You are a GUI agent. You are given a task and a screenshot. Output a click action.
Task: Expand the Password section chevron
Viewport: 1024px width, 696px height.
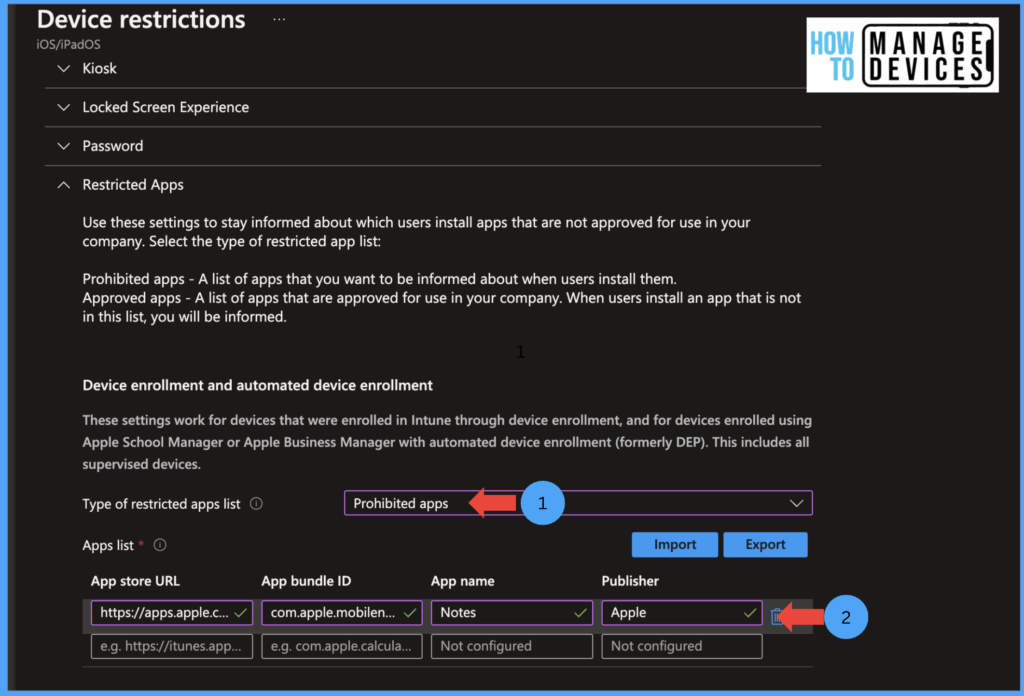(63, 146)
